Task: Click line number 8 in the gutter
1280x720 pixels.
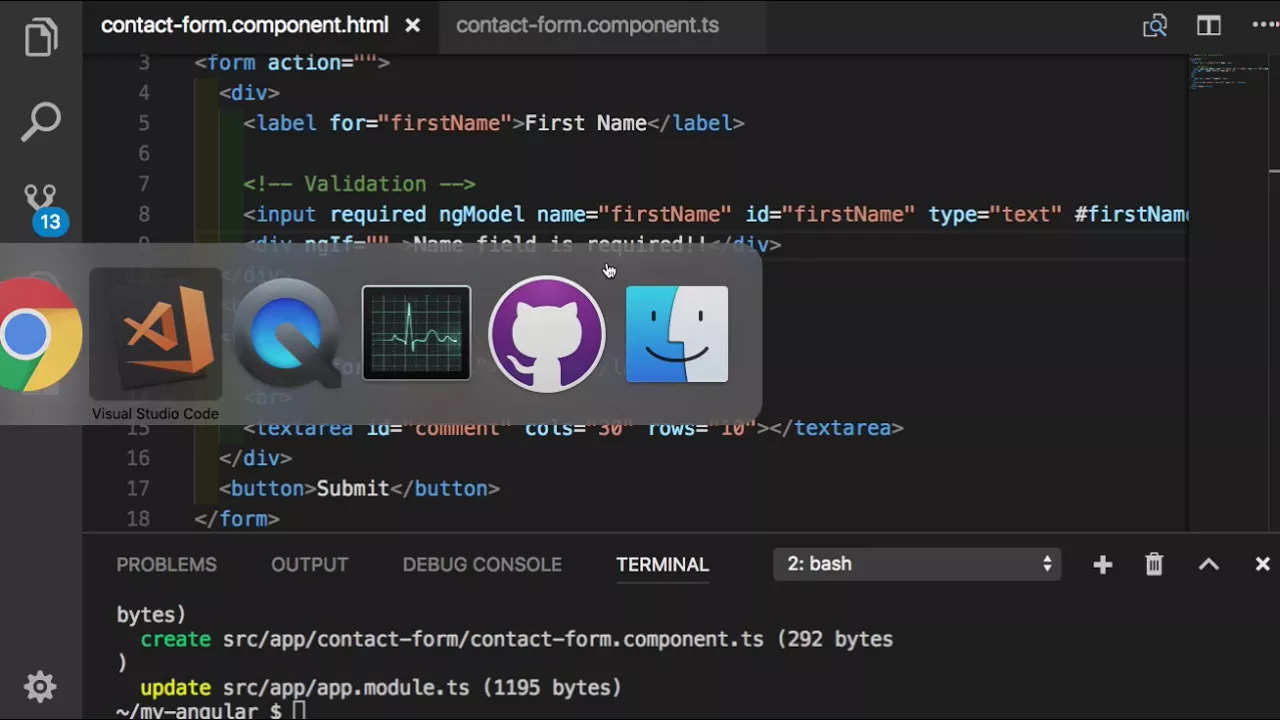Action: 145,214
